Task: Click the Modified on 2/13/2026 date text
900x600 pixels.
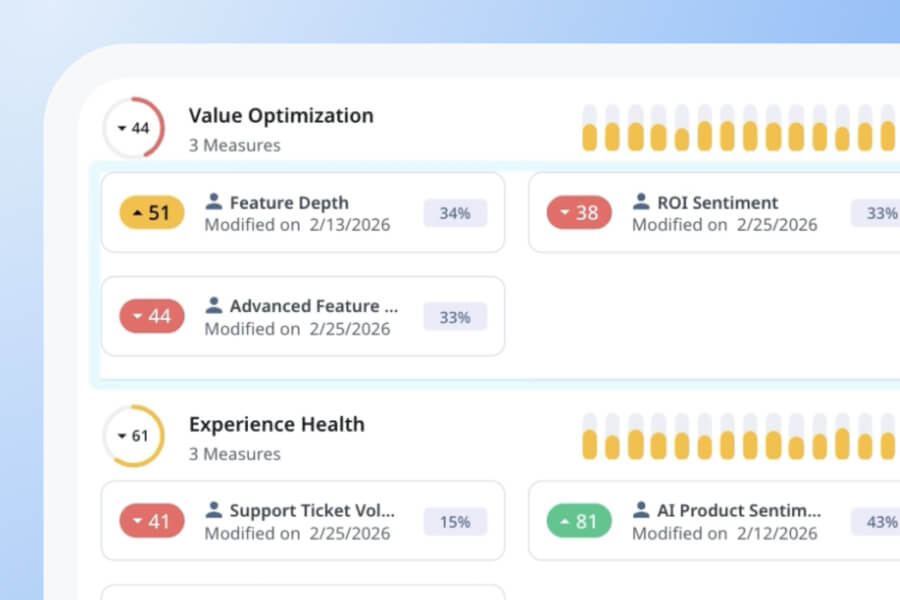Action: point(297,224)
